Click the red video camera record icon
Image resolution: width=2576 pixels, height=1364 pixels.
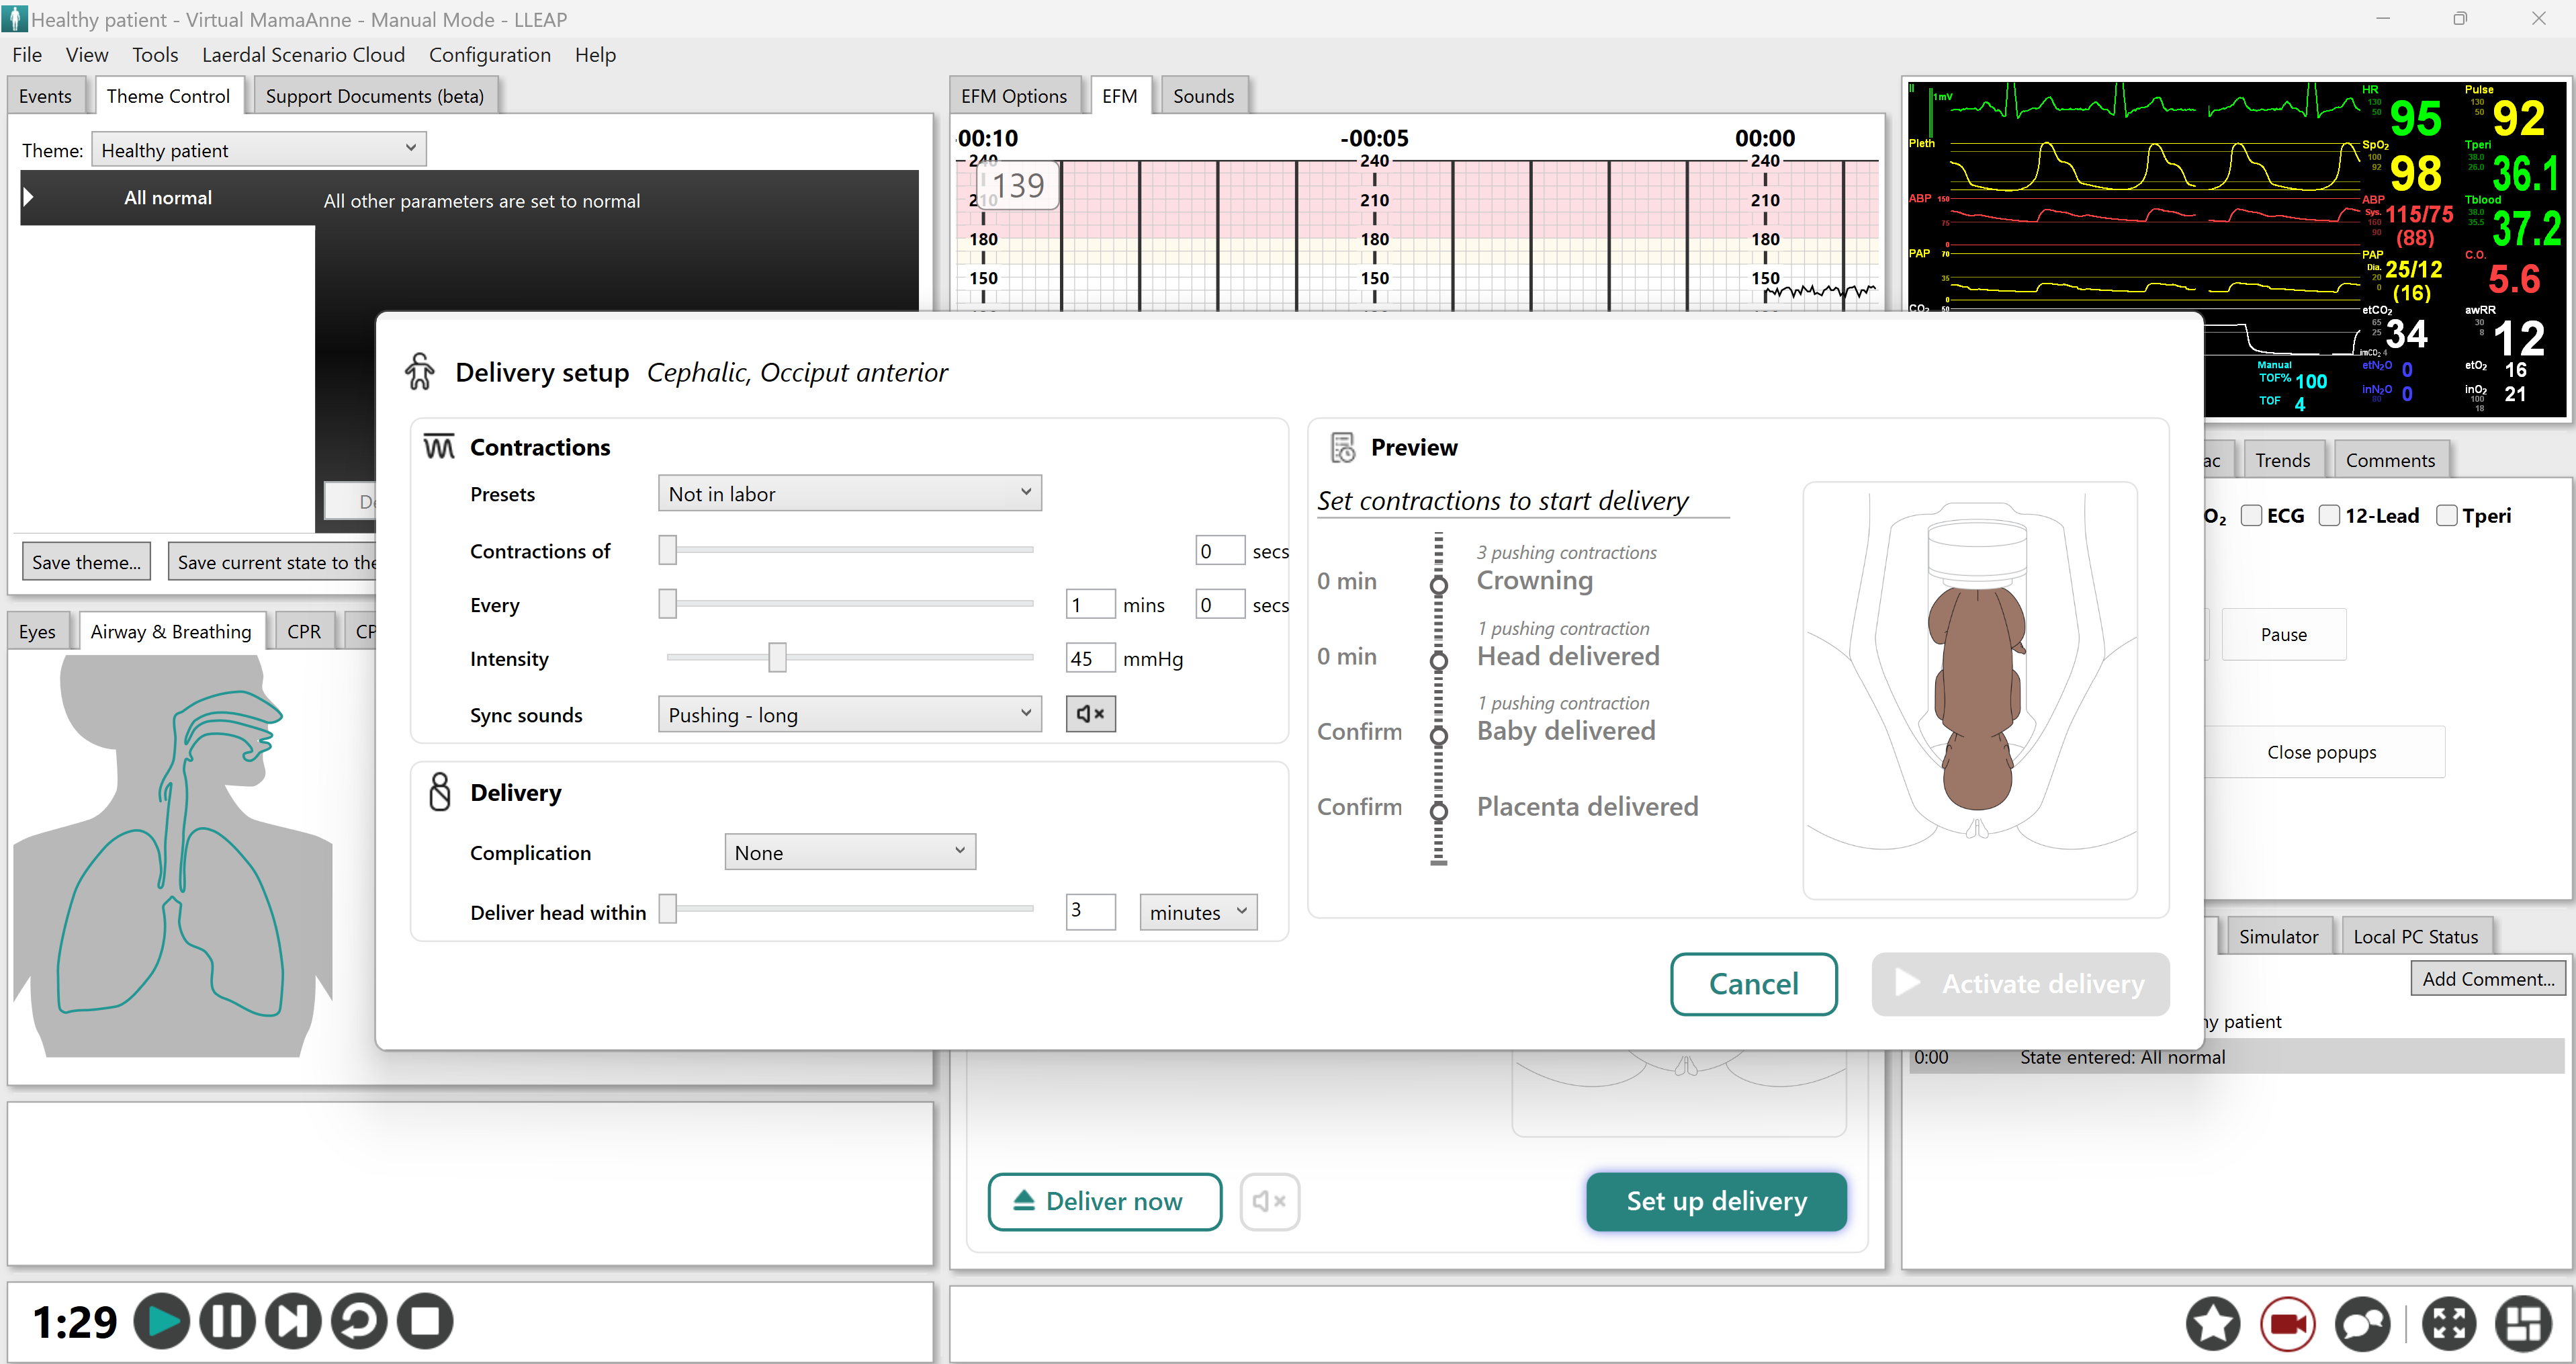point(2287,1323)
